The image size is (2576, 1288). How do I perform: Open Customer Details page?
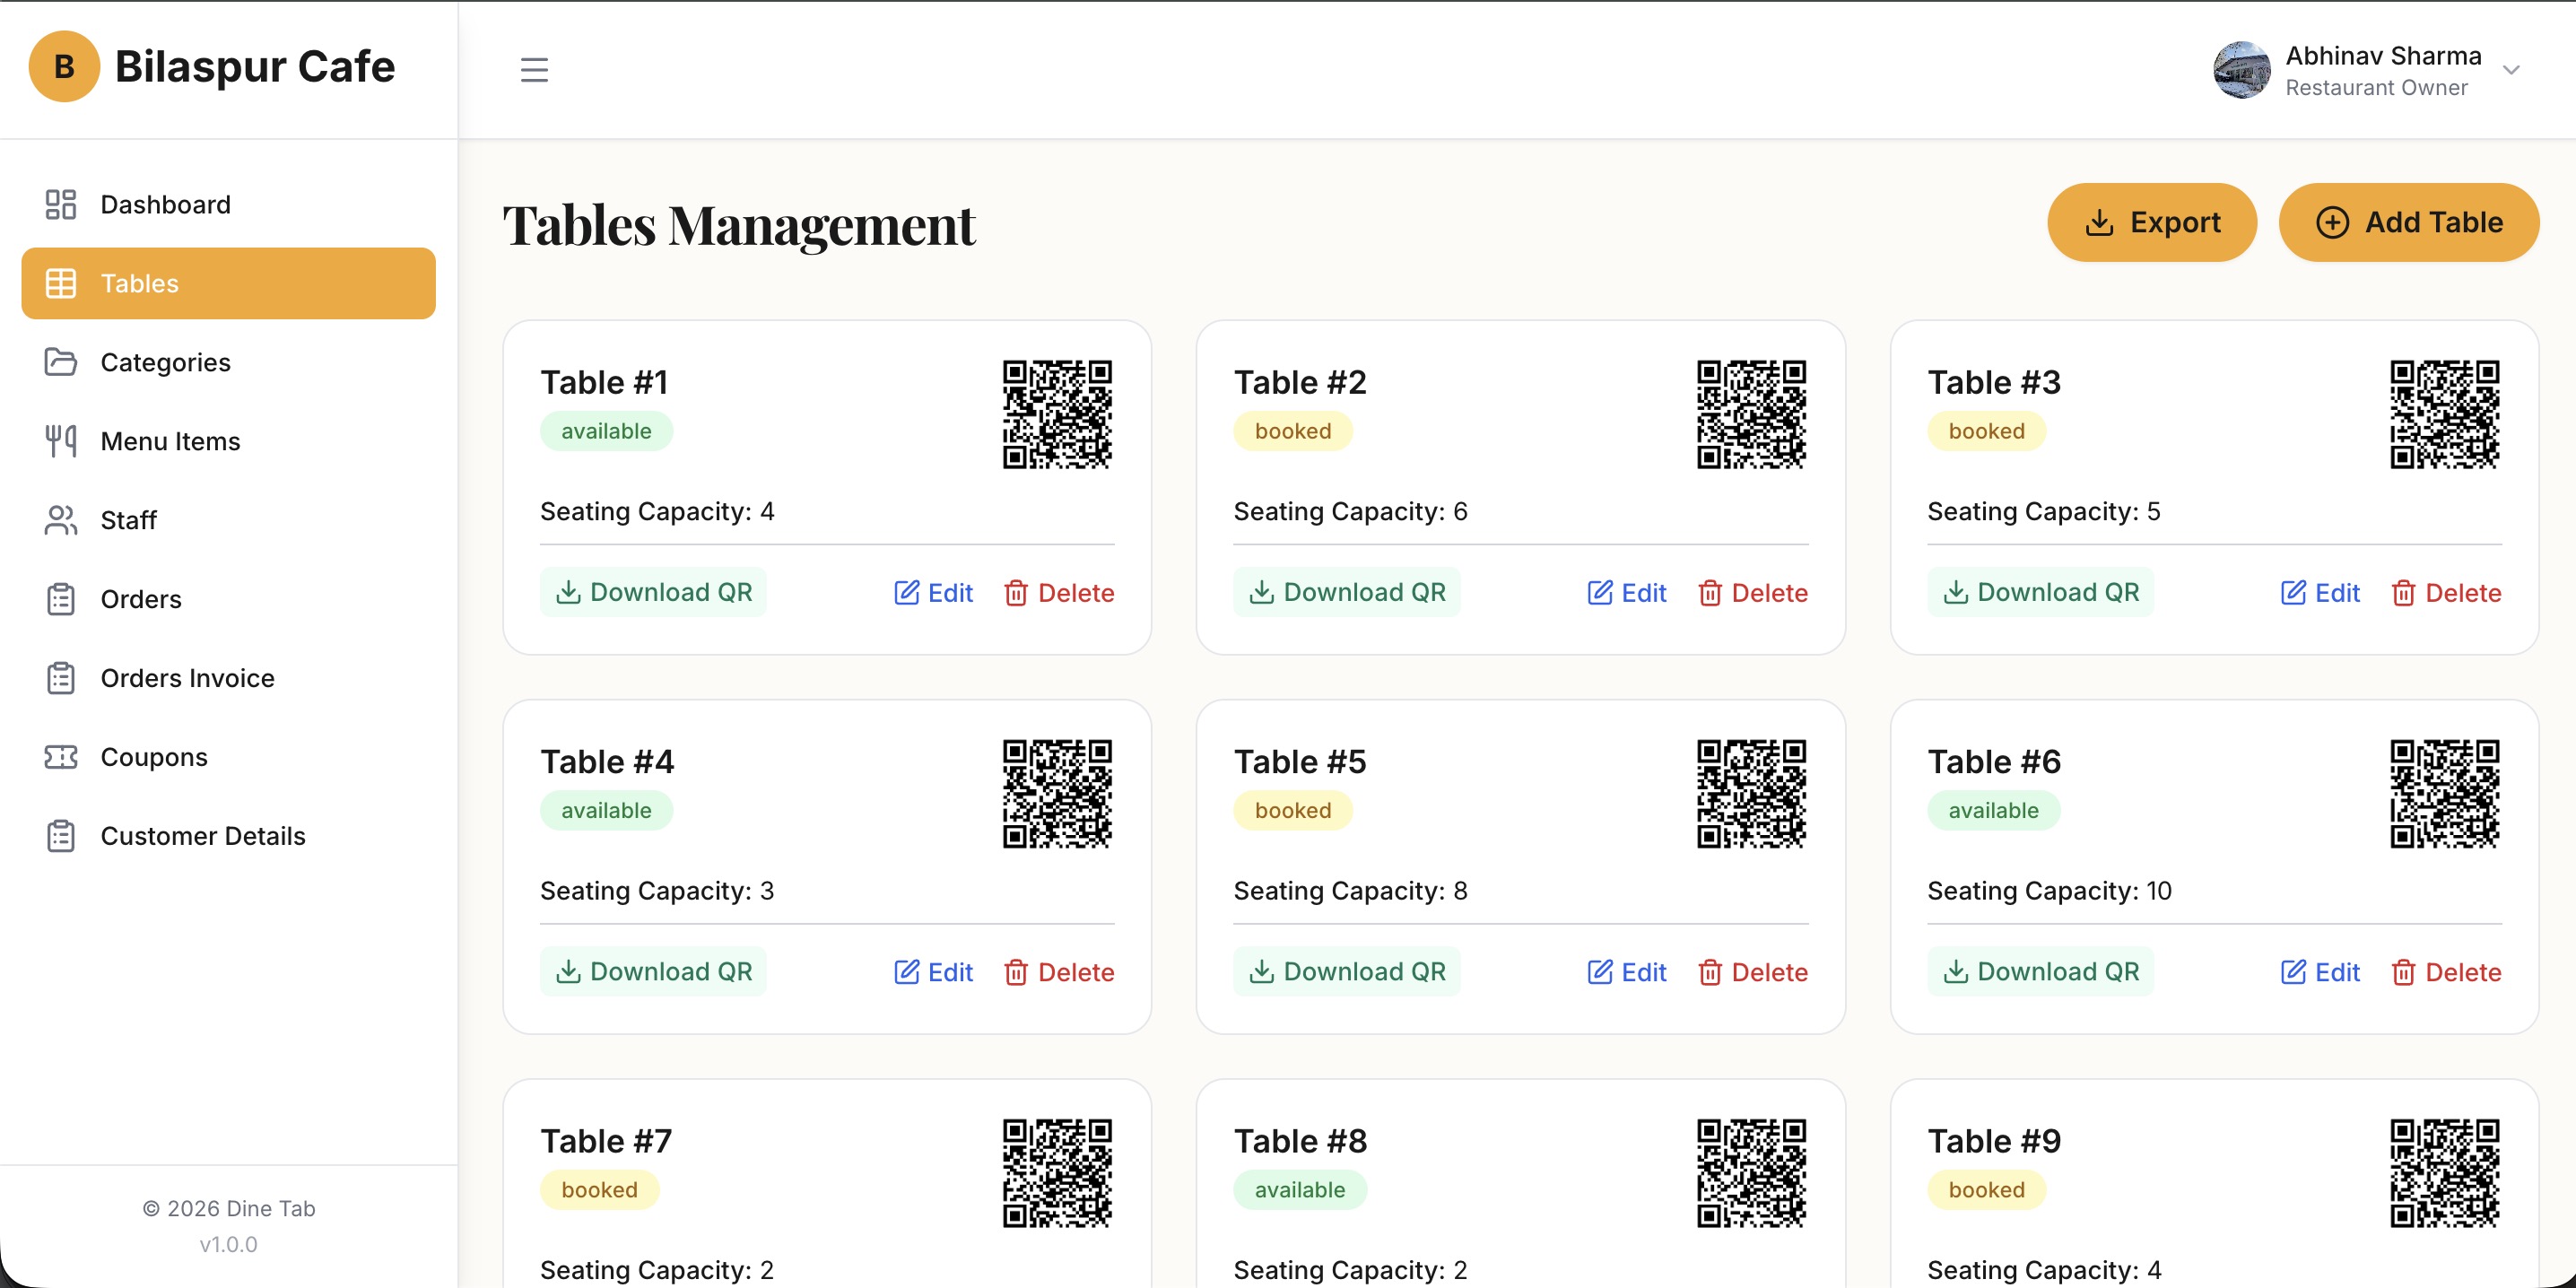(x=228, y=836)
